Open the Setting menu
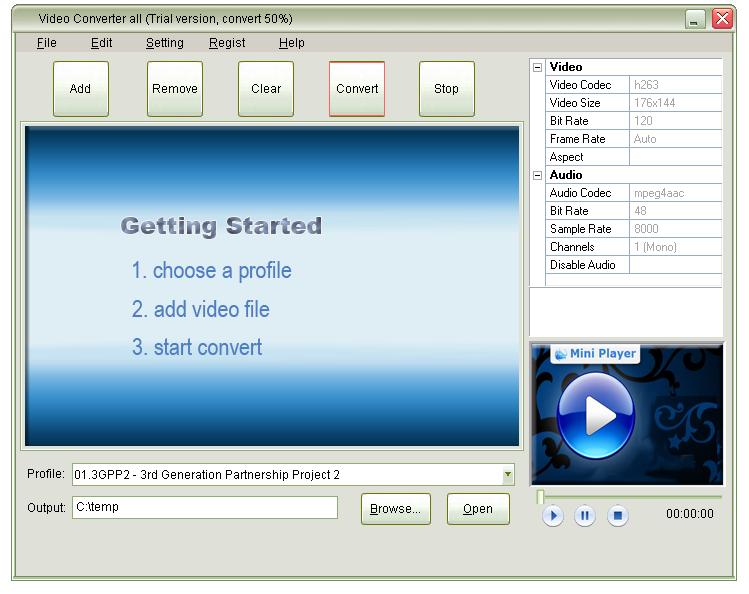 164,43
